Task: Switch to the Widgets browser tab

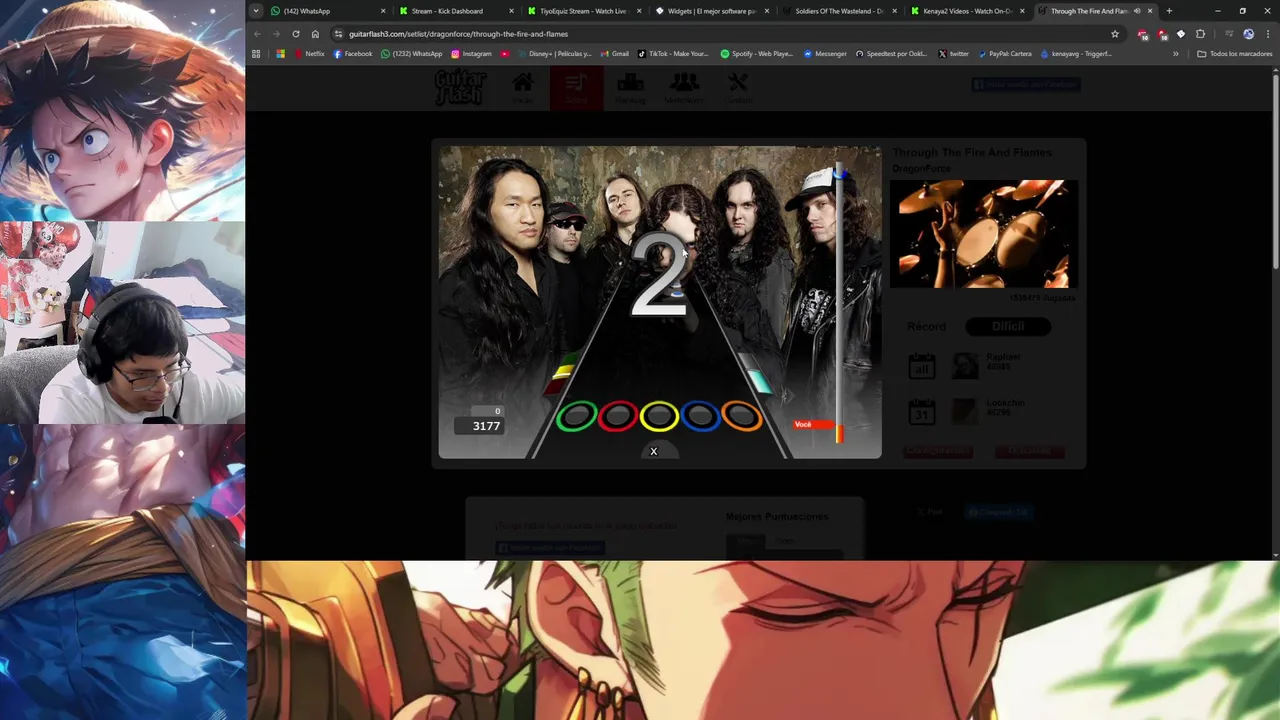Action: click(713, 11)
